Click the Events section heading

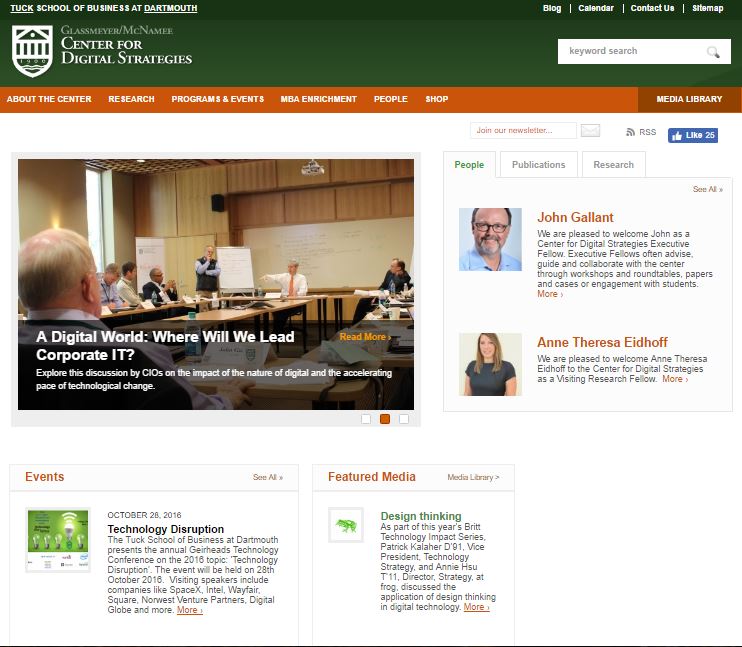coord(44,477)
